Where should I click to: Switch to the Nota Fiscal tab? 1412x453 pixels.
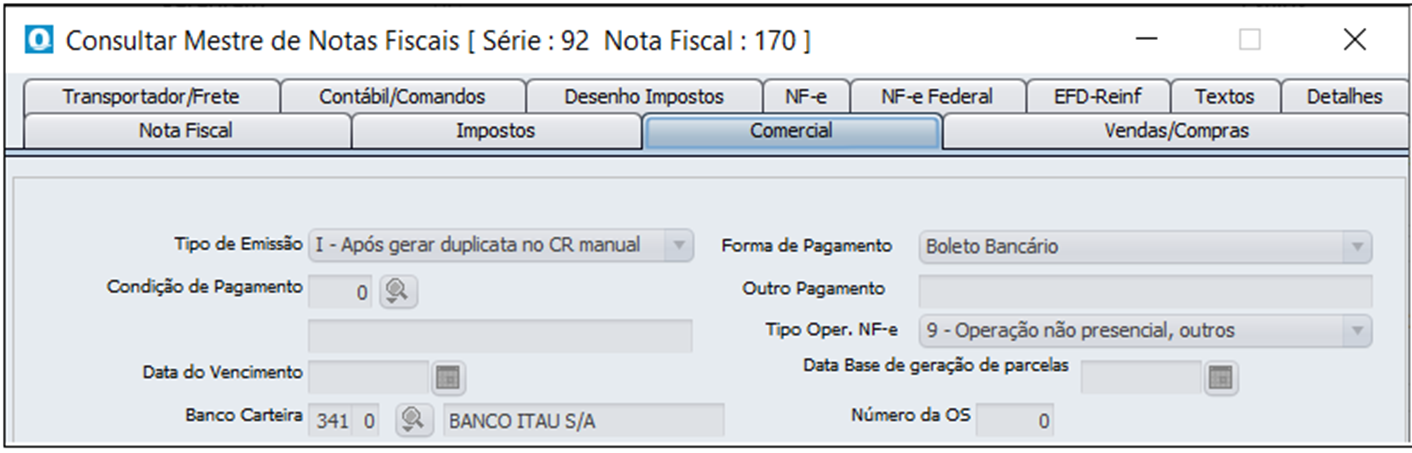(x=186, y=130)
